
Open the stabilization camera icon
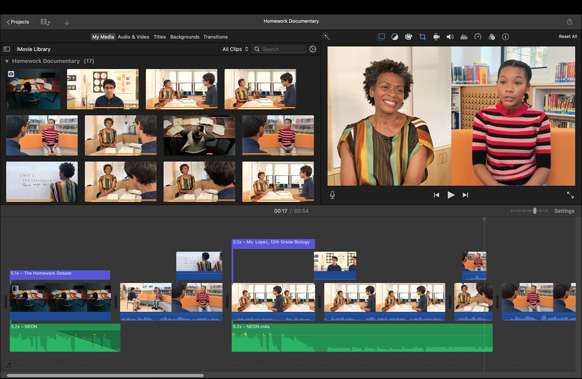pos(436,37)
